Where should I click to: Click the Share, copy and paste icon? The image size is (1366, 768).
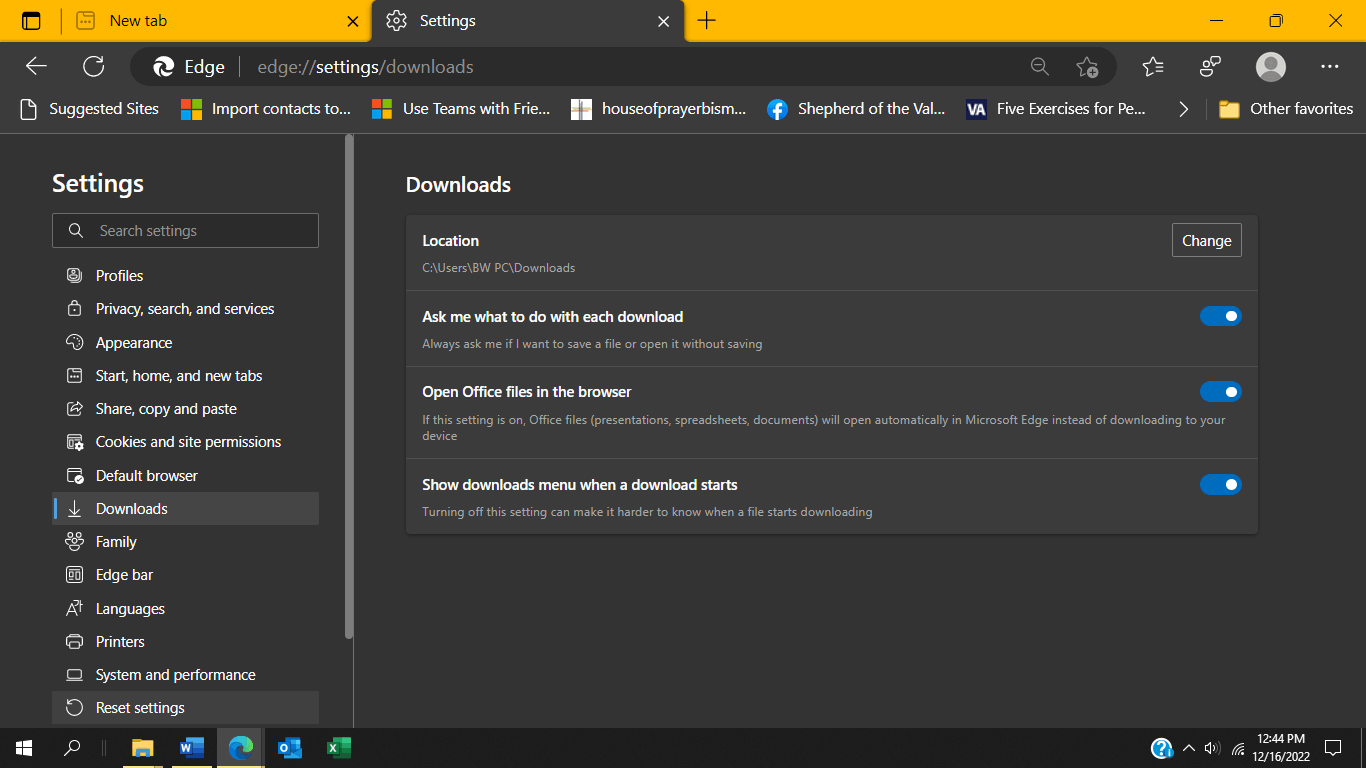[74, 408]
